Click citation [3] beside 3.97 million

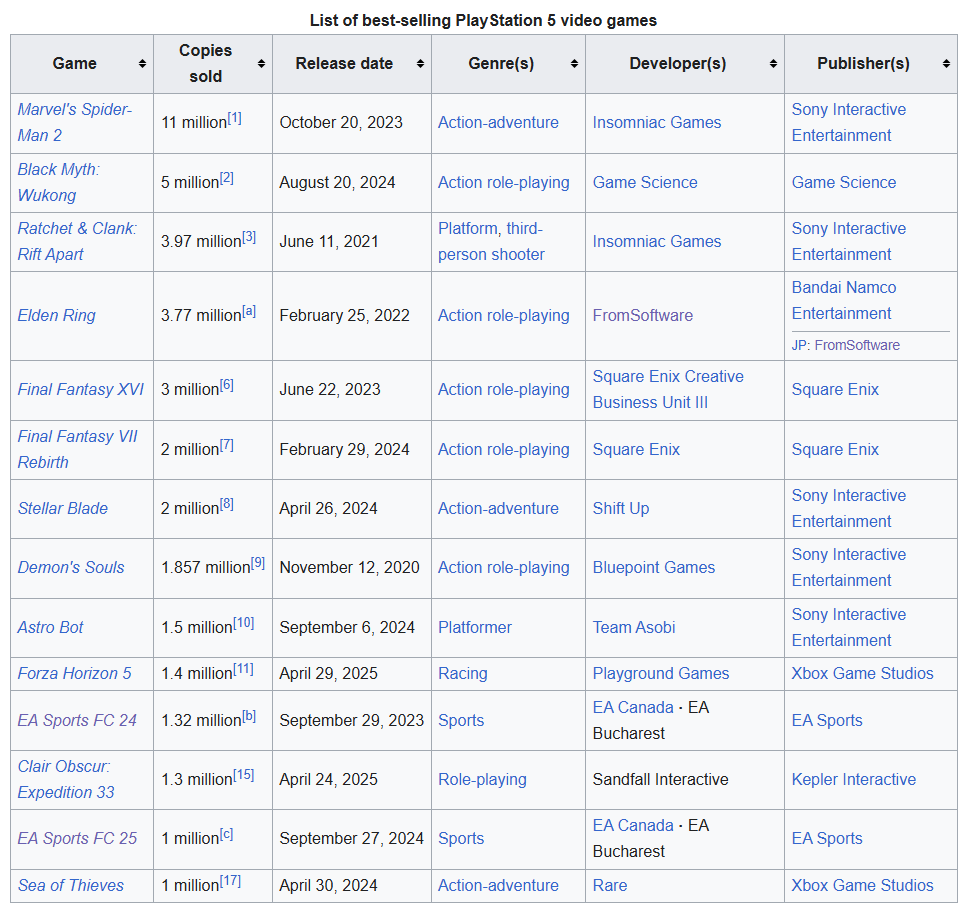point(249,237)
